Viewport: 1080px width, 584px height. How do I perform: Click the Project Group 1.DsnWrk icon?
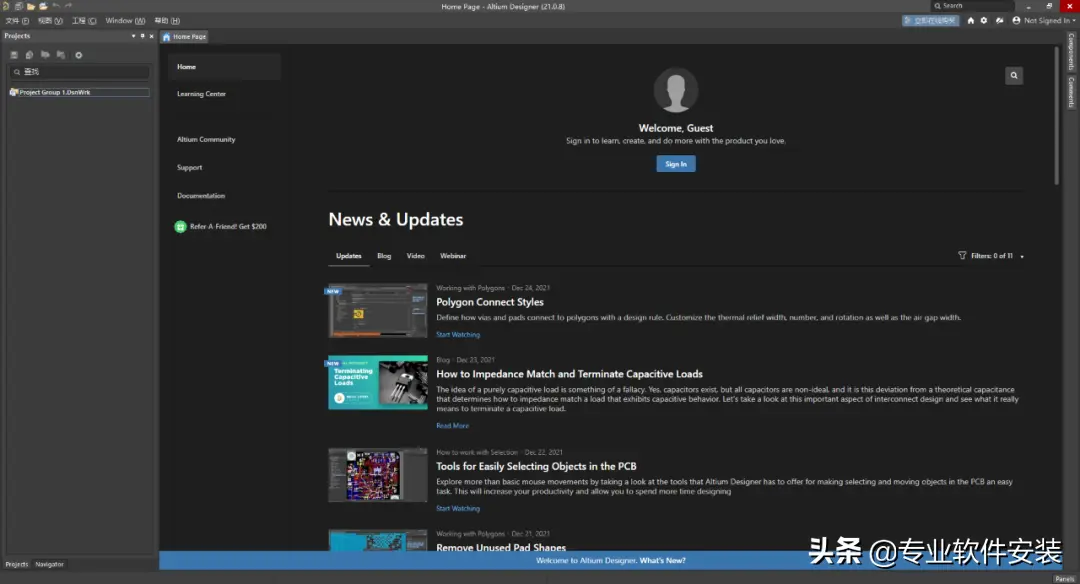pos(13,92)
